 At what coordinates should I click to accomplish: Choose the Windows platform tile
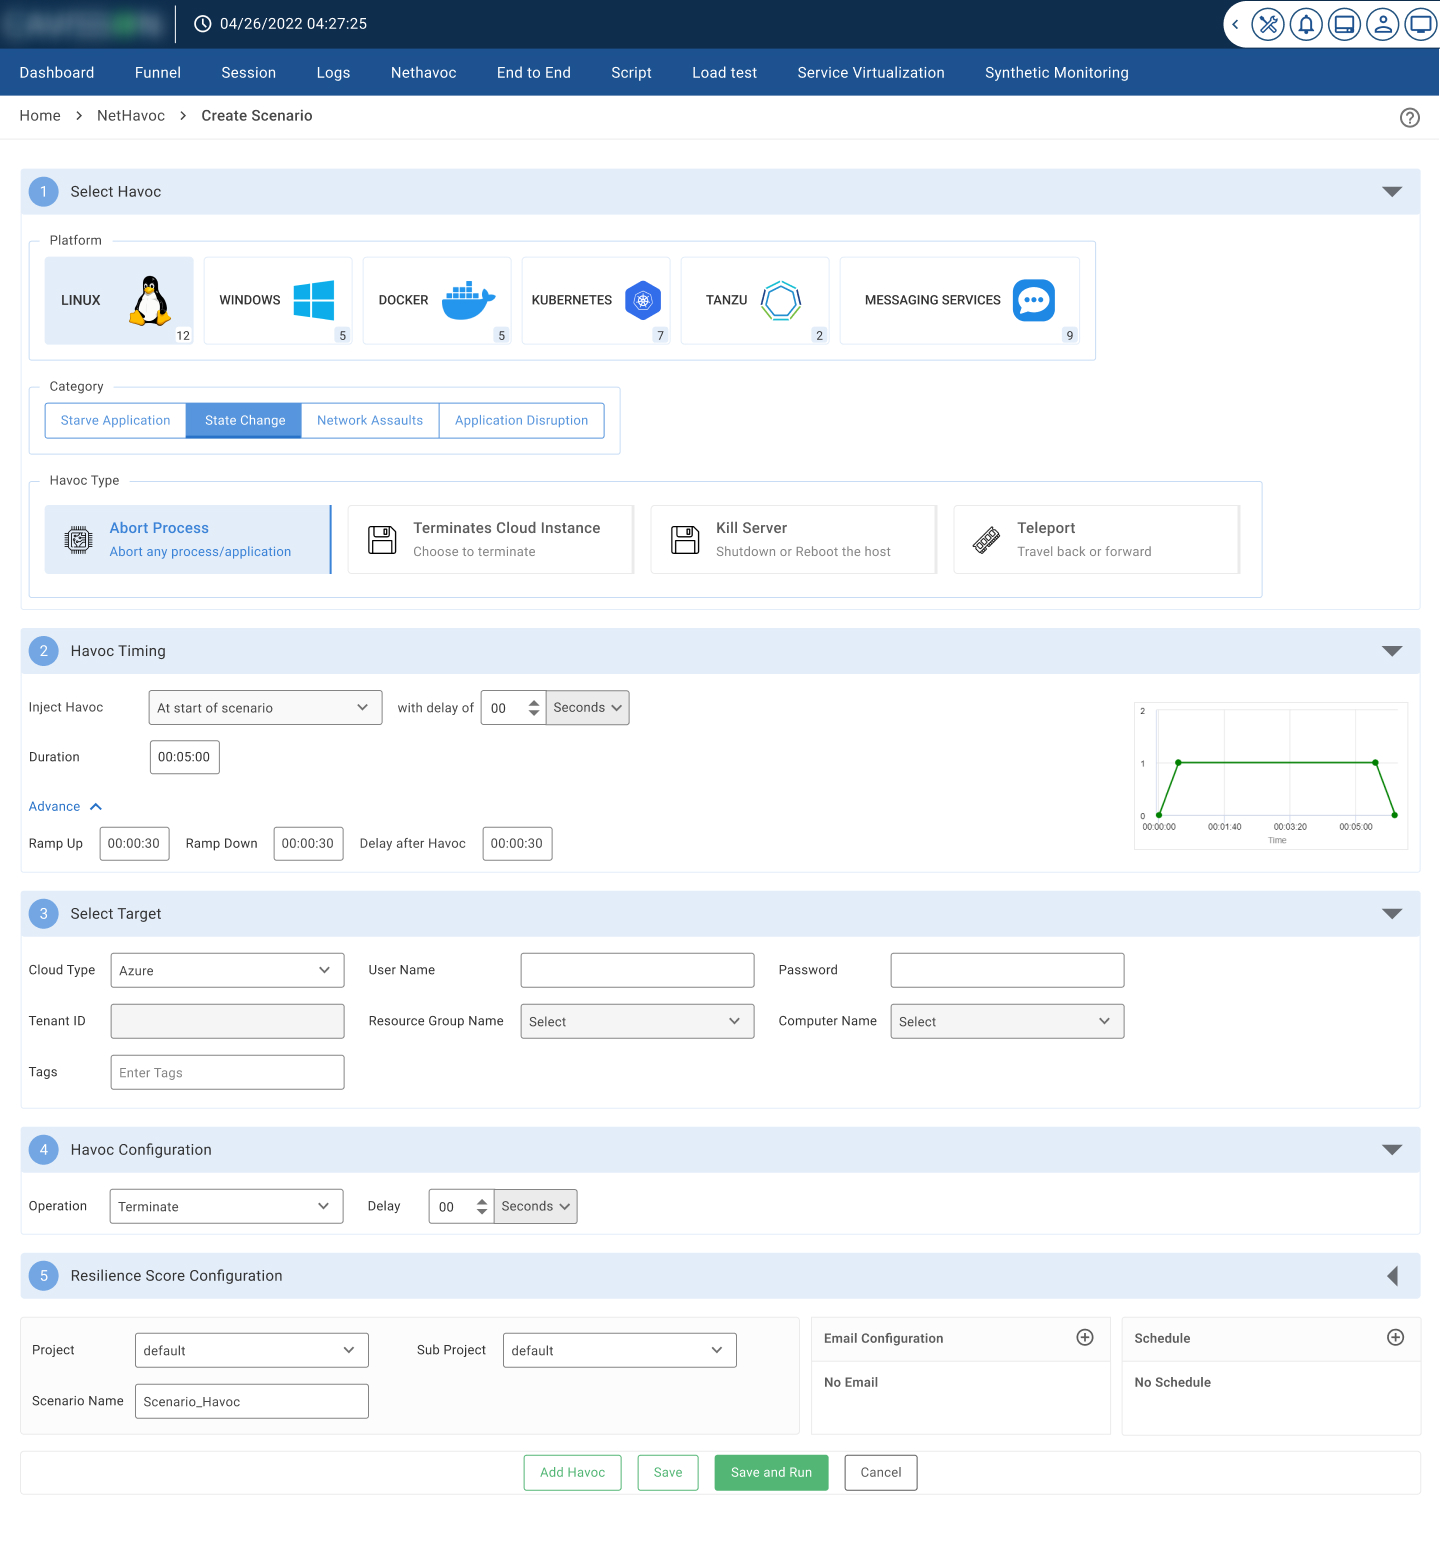click(x=277, y=300)
